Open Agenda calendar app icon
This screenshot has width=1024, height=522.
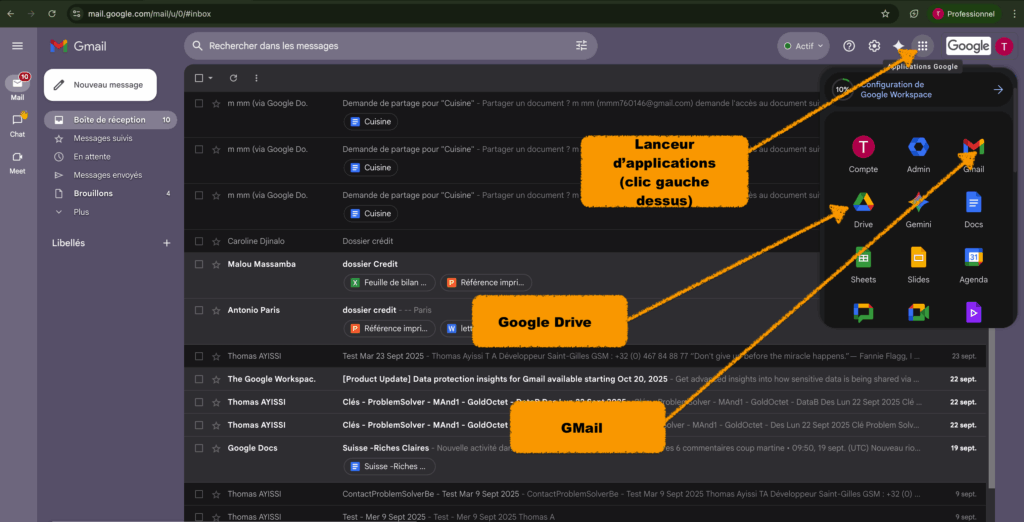coord(973,259)
